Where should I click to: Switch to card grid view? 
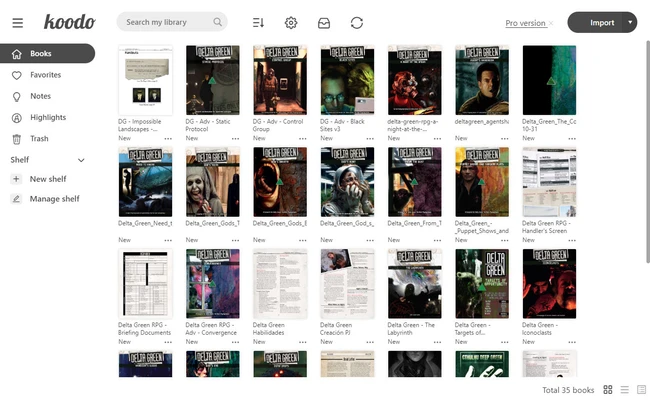[x=608, y=390]
